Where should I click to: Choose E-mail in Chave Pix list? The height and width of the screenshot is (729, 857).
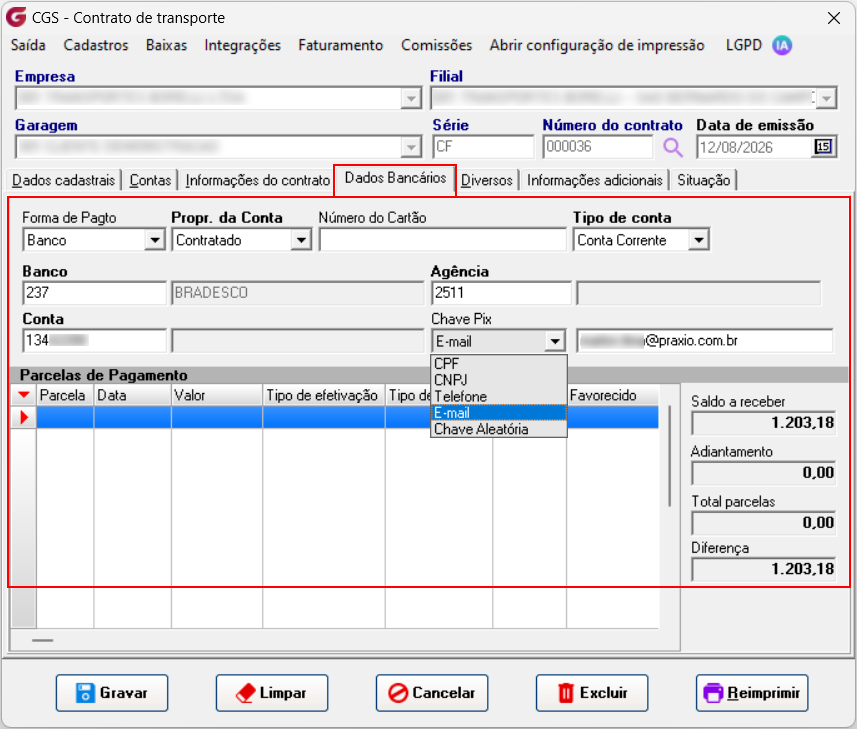(498, 413)
